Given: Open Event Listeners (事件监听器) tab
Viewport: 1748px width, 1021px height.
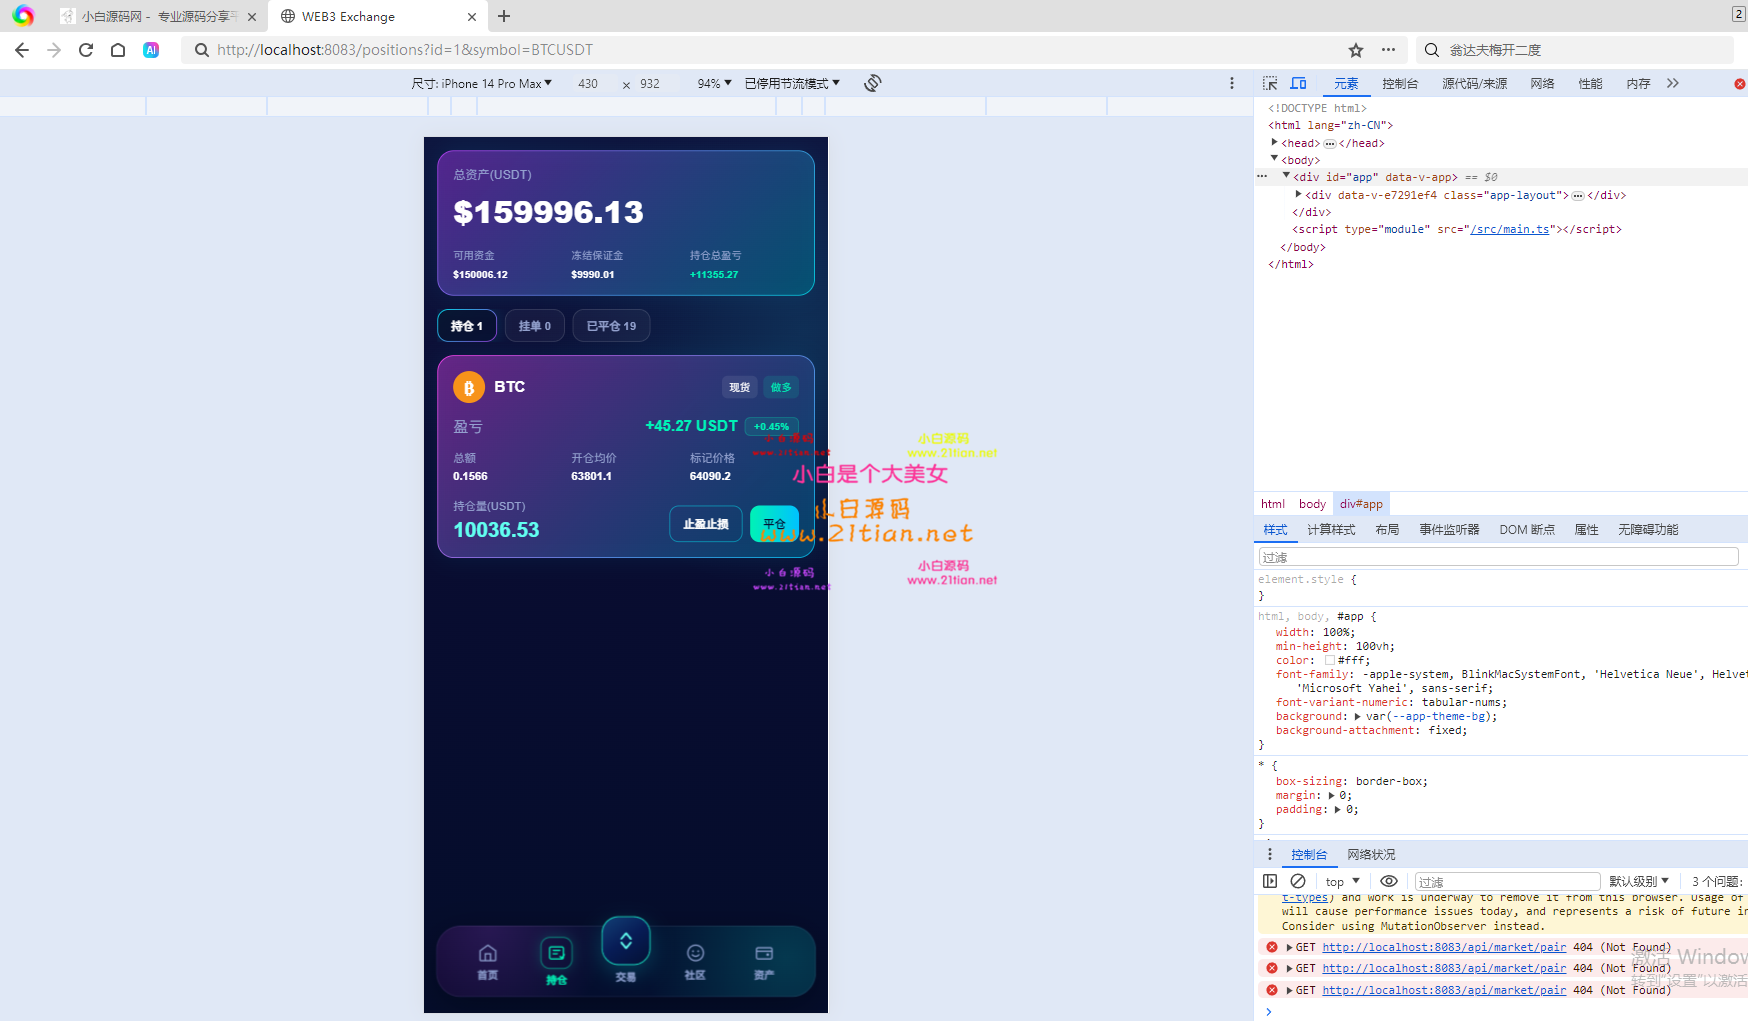Looking at the screenshot, I should pyautogui.click(x=1449, y=530).
